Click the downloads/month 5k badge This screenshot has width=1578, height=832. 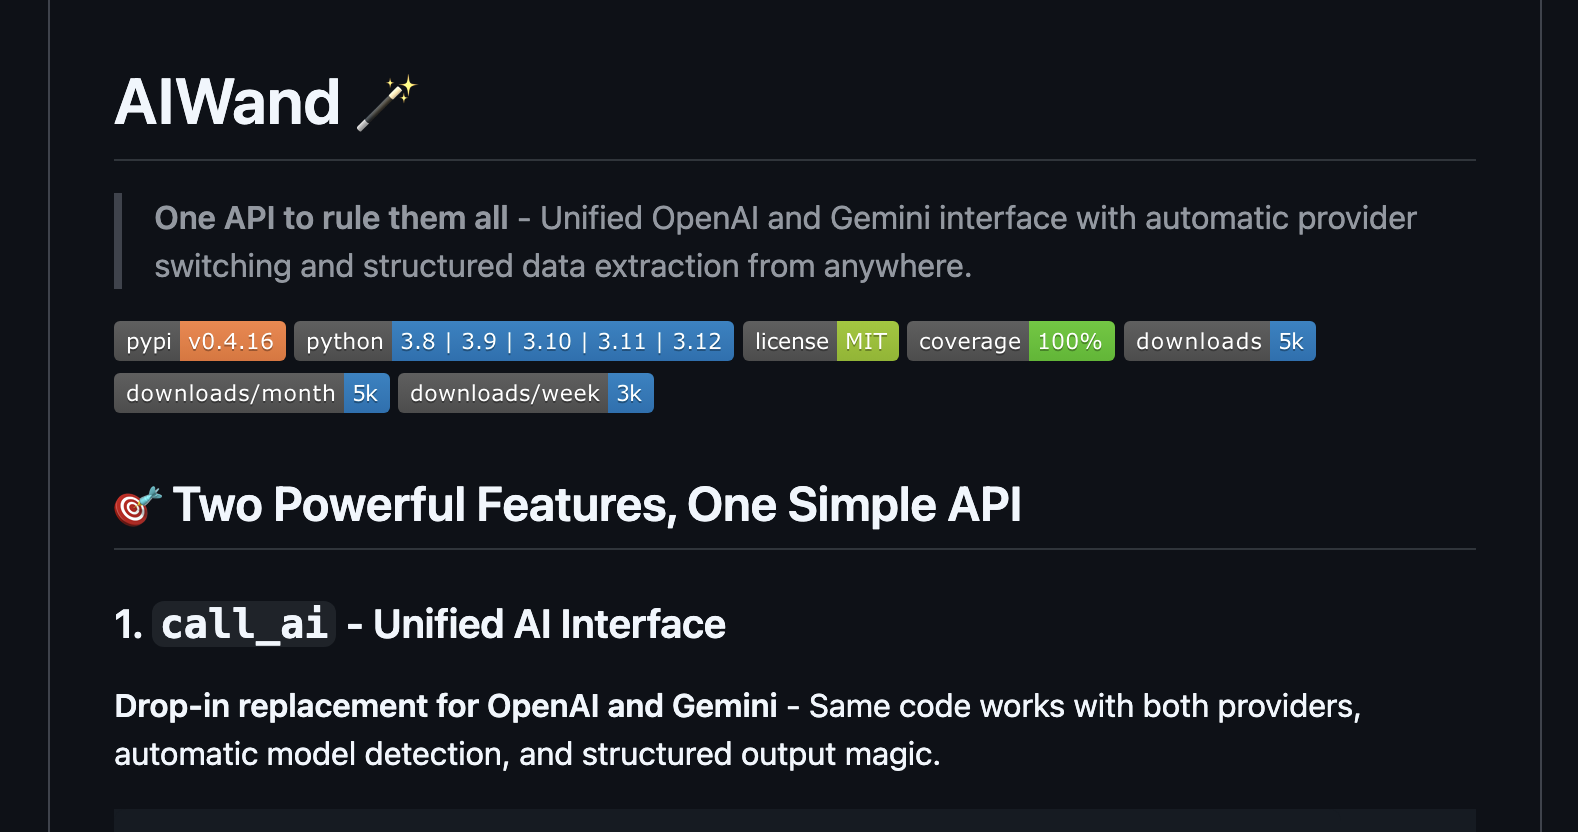pyautogui.click(x=251, y=393)
